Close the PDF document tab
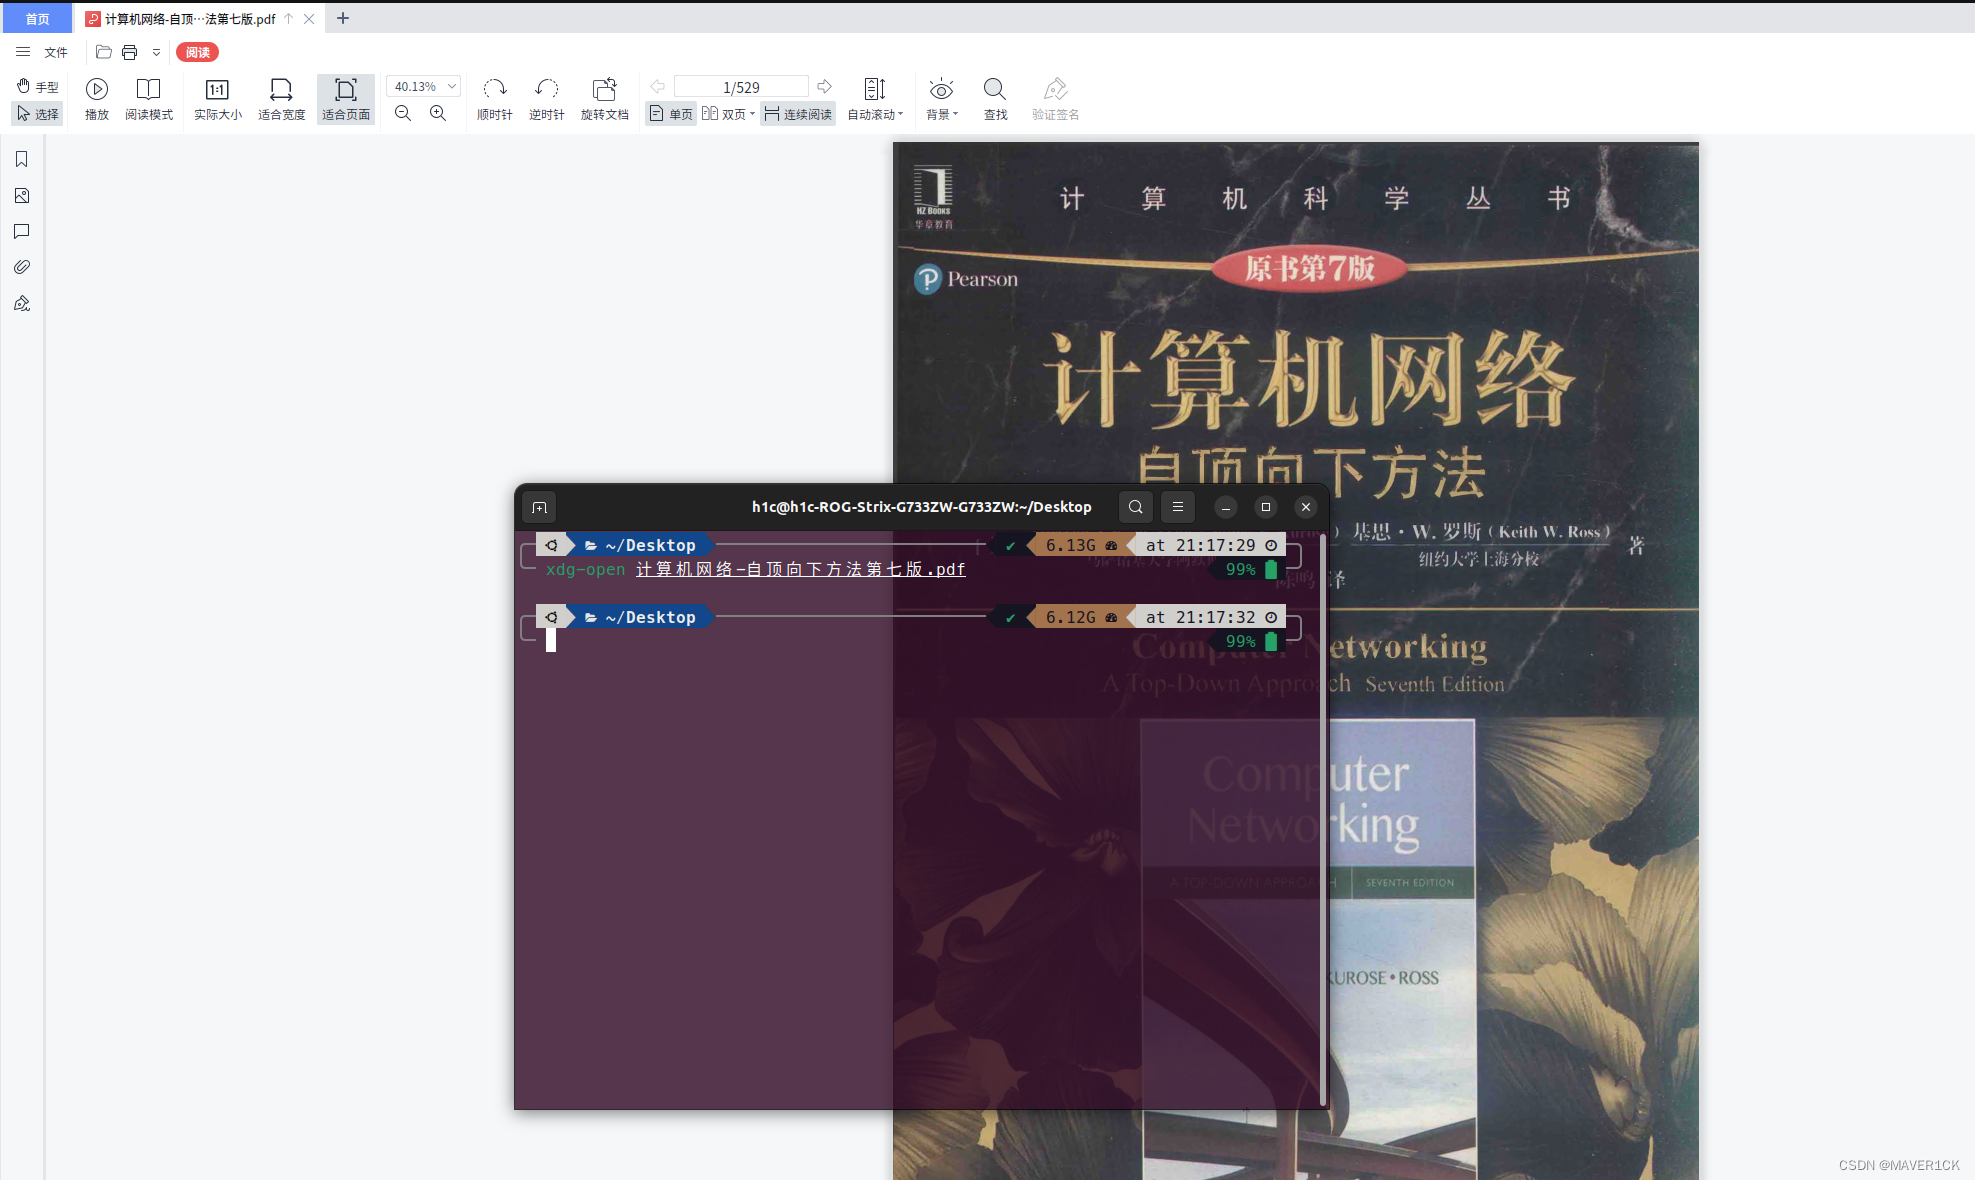This screenshot has width=1975, height=1180. [x=309, y=18]
